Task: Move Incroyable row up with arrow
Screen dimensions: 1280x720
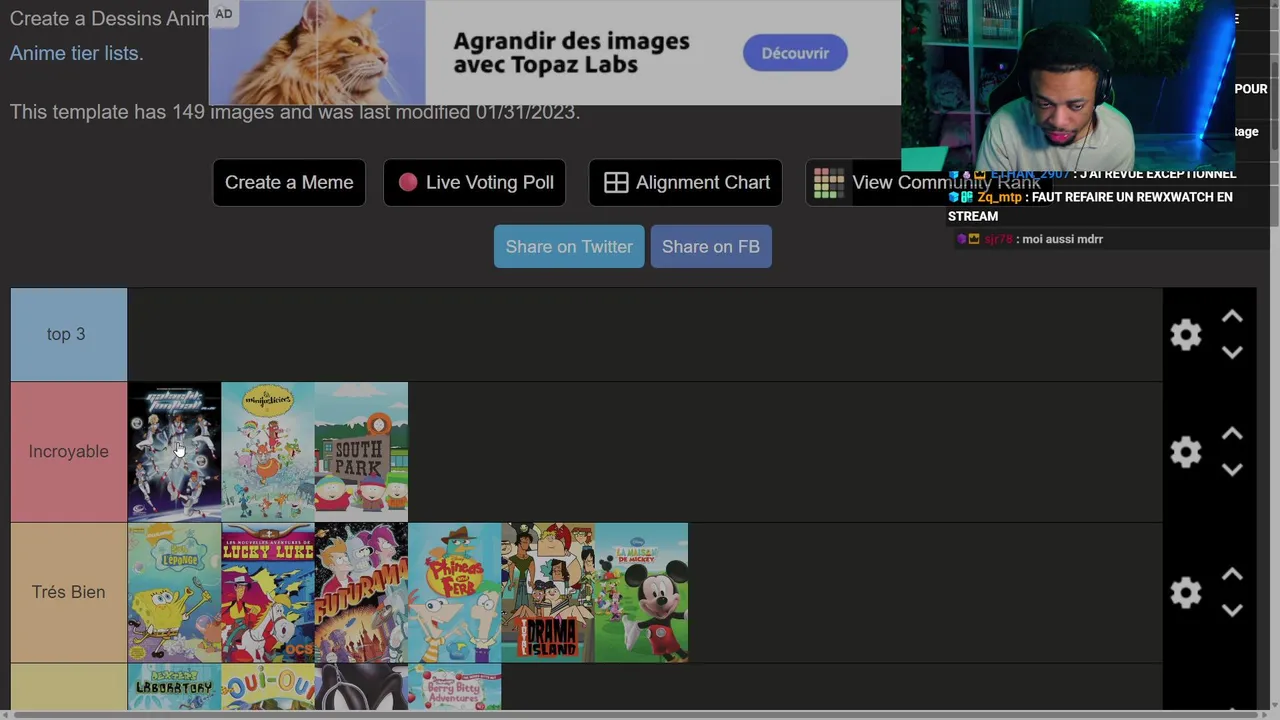Action: pyautogui.click(x=1232, y=434)
